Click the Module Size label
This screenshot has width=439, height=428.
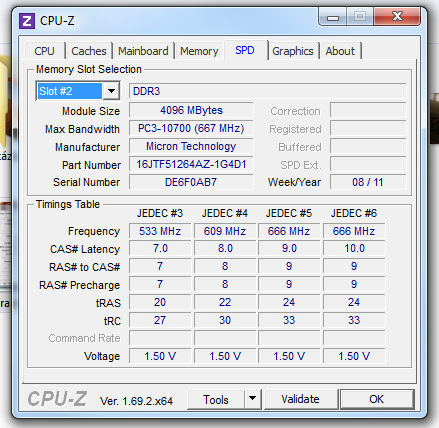click(x=91, y=111)
